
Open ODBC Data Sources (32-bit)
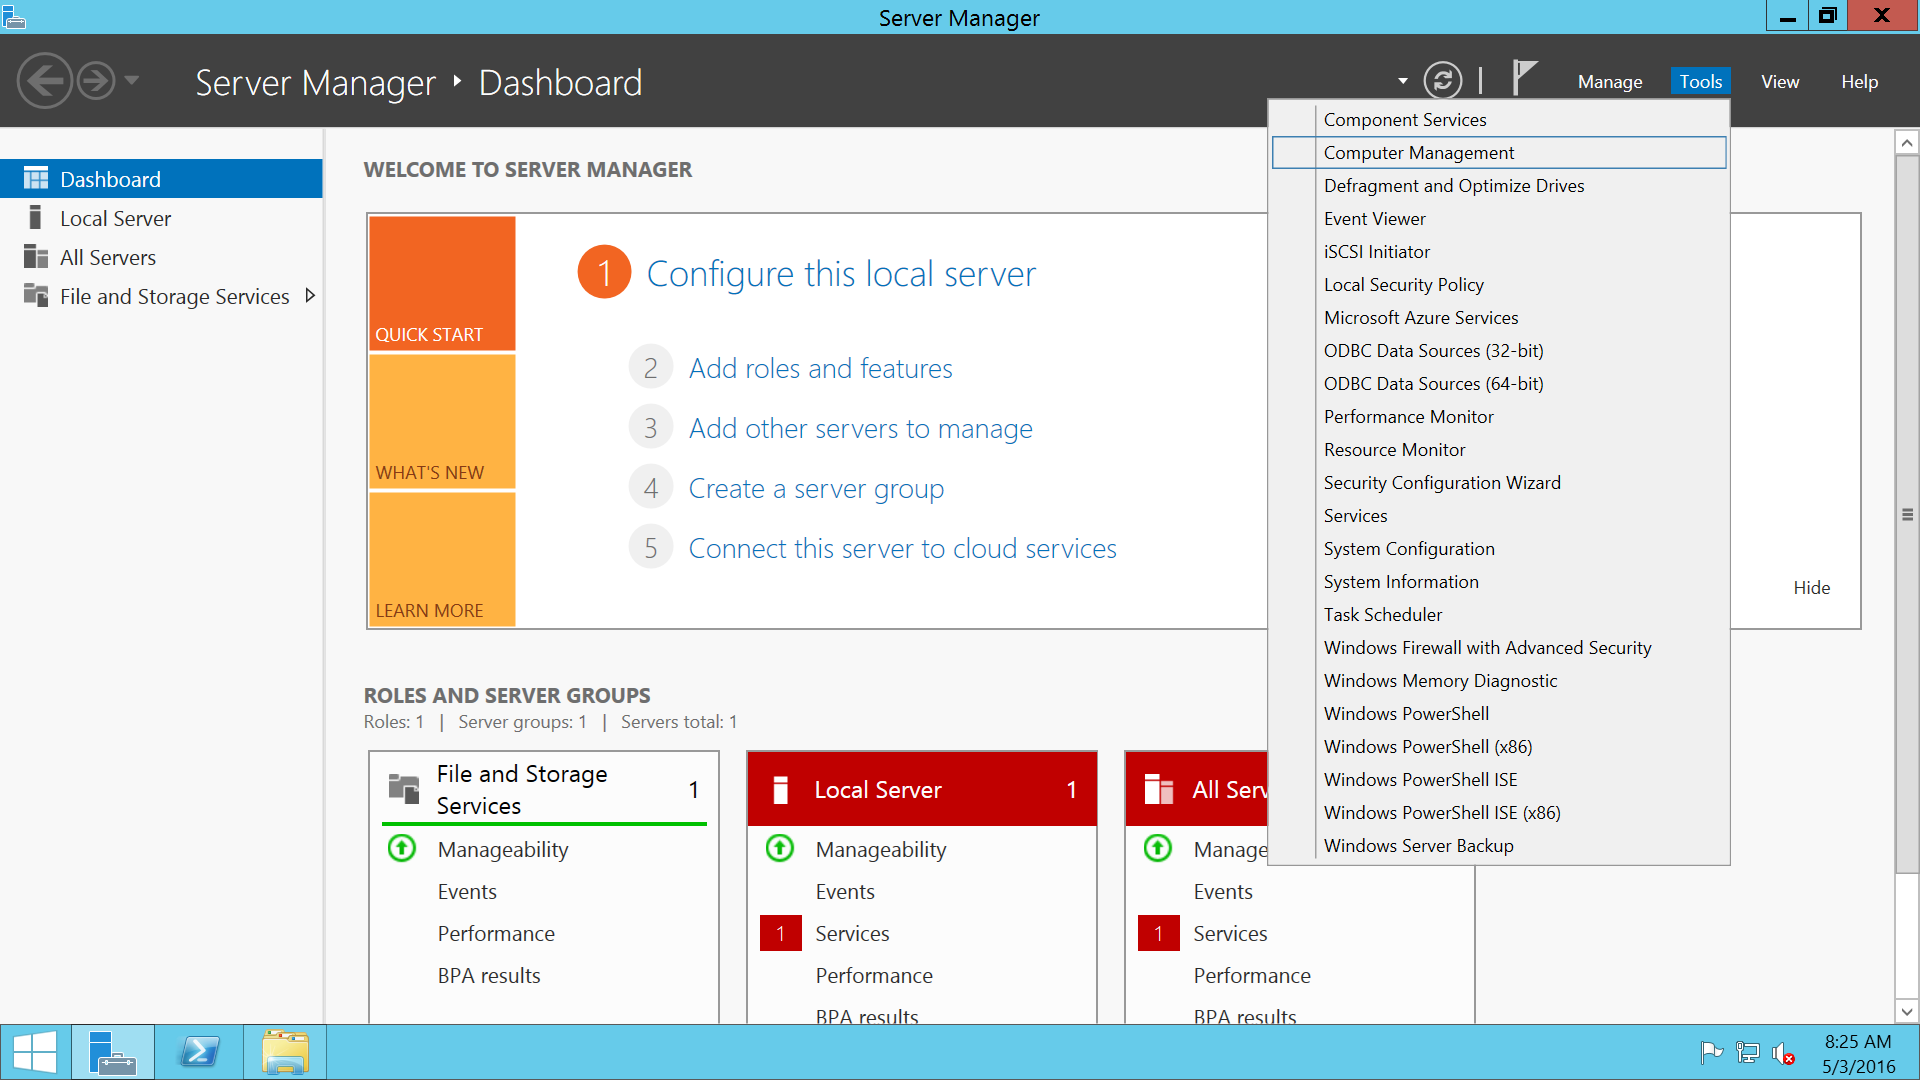click(1499, 351)
